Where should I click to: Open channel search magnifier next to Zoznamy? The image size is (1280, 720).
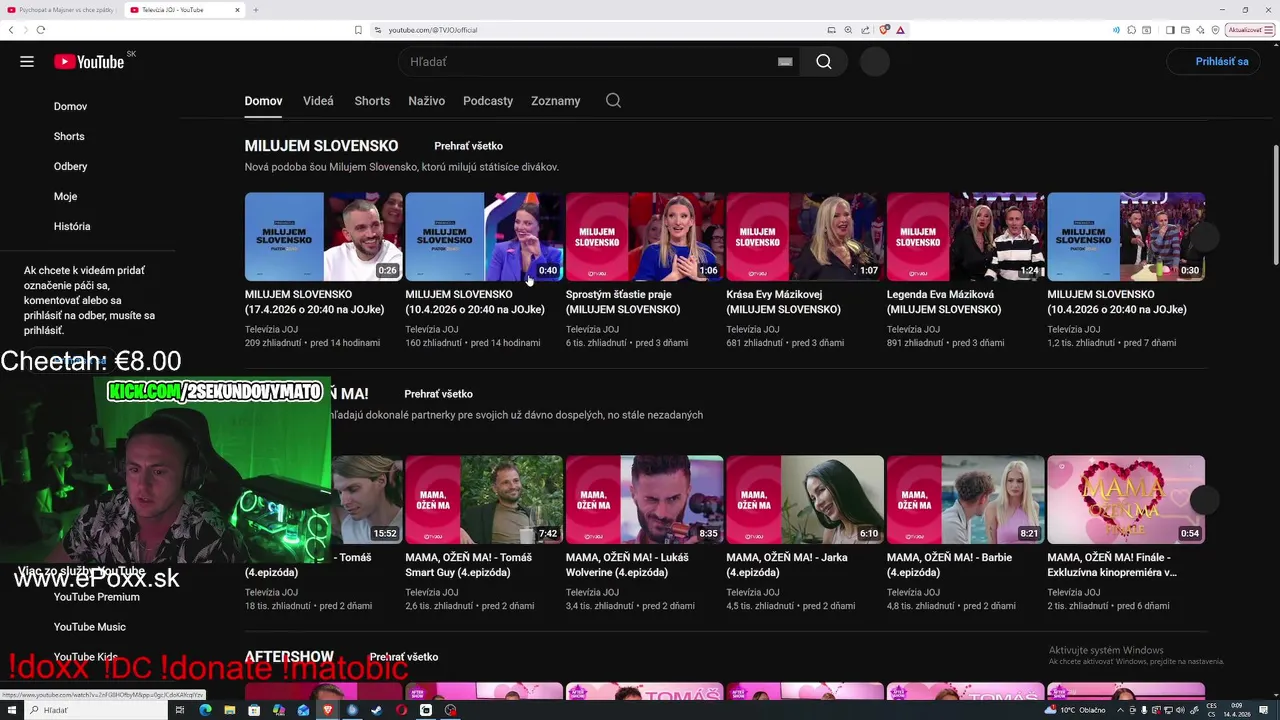coord(613,100)
